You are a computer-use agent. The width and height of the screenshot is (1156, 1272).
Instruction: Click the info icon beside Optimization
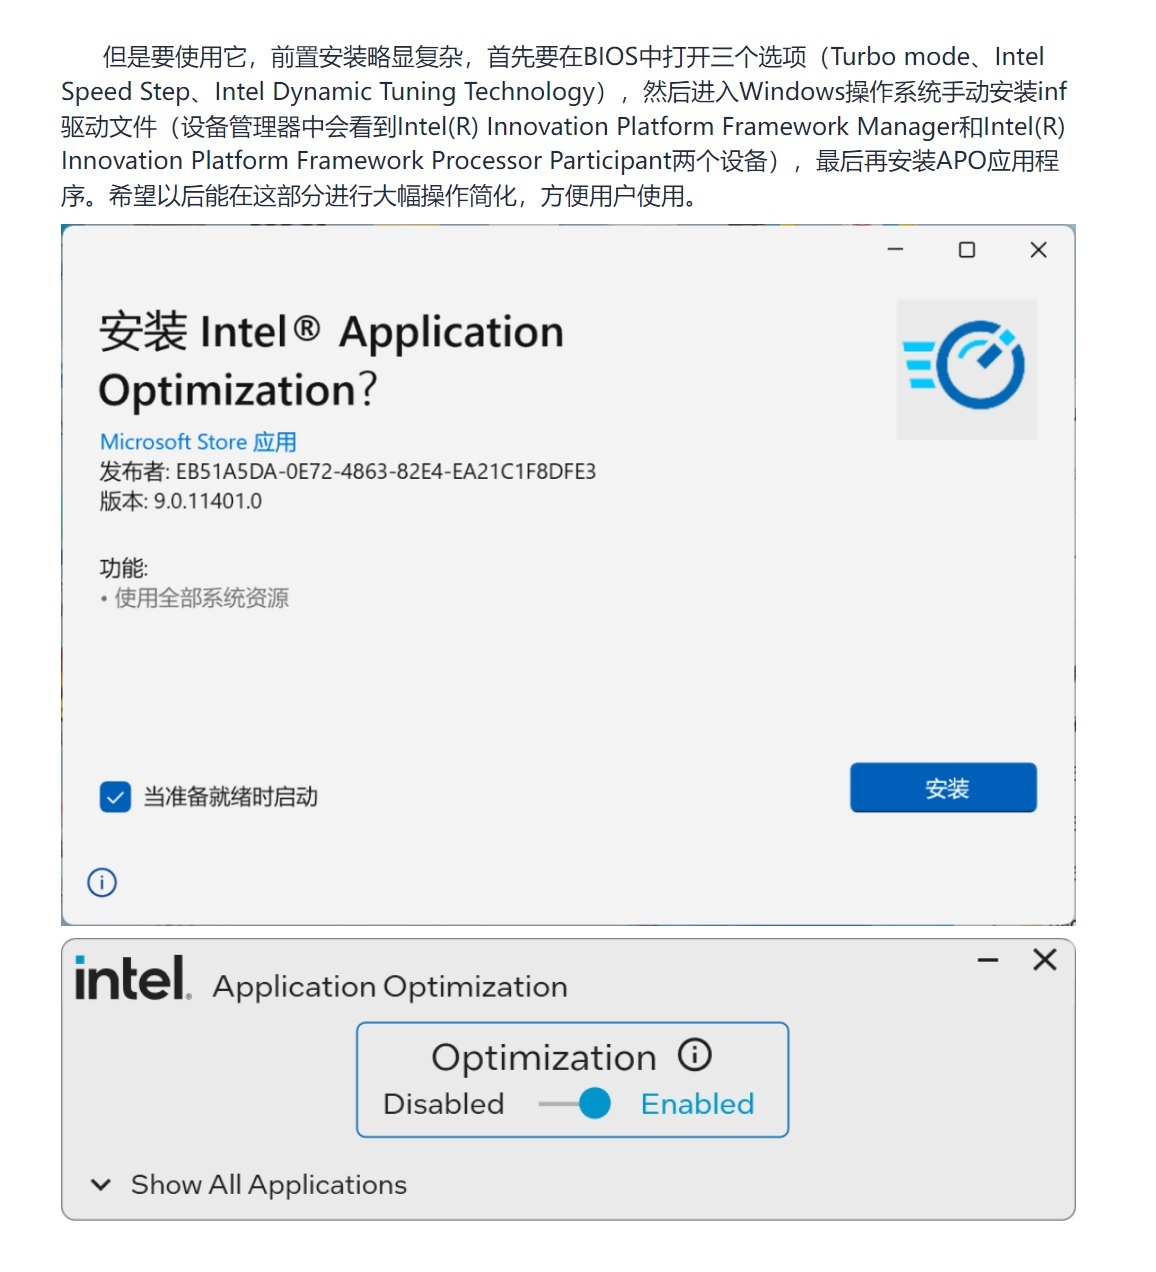click(694, 1055)
